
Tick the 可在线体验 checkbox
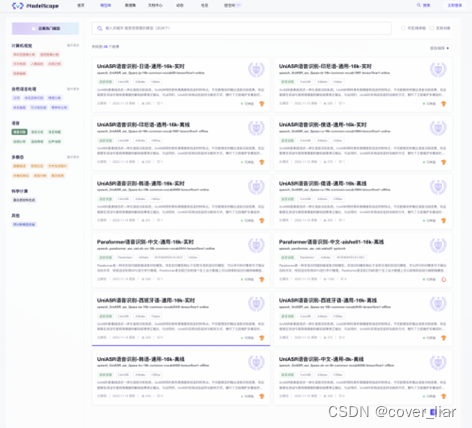click(x=403, y=28)
